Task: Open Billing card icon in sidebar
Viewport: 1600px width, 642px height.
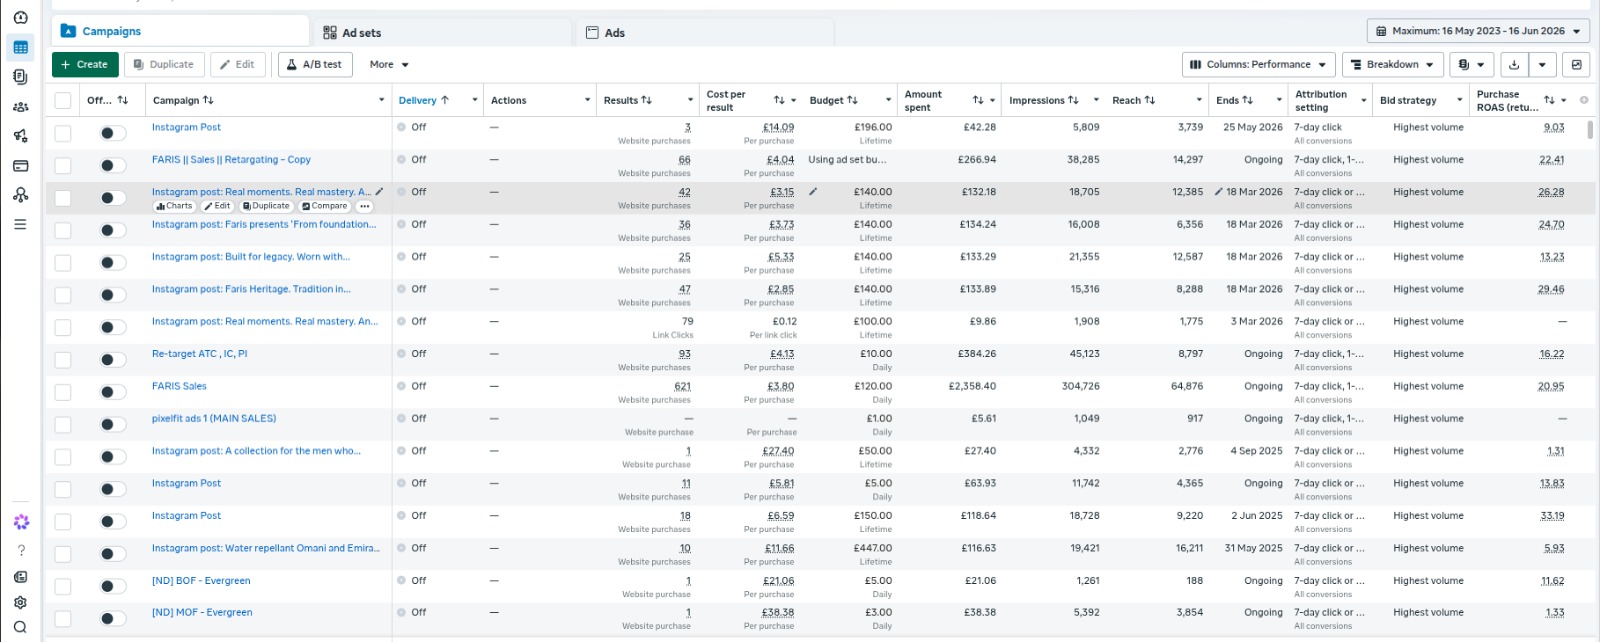Action: pyautogui.click(x=20, y=165)
